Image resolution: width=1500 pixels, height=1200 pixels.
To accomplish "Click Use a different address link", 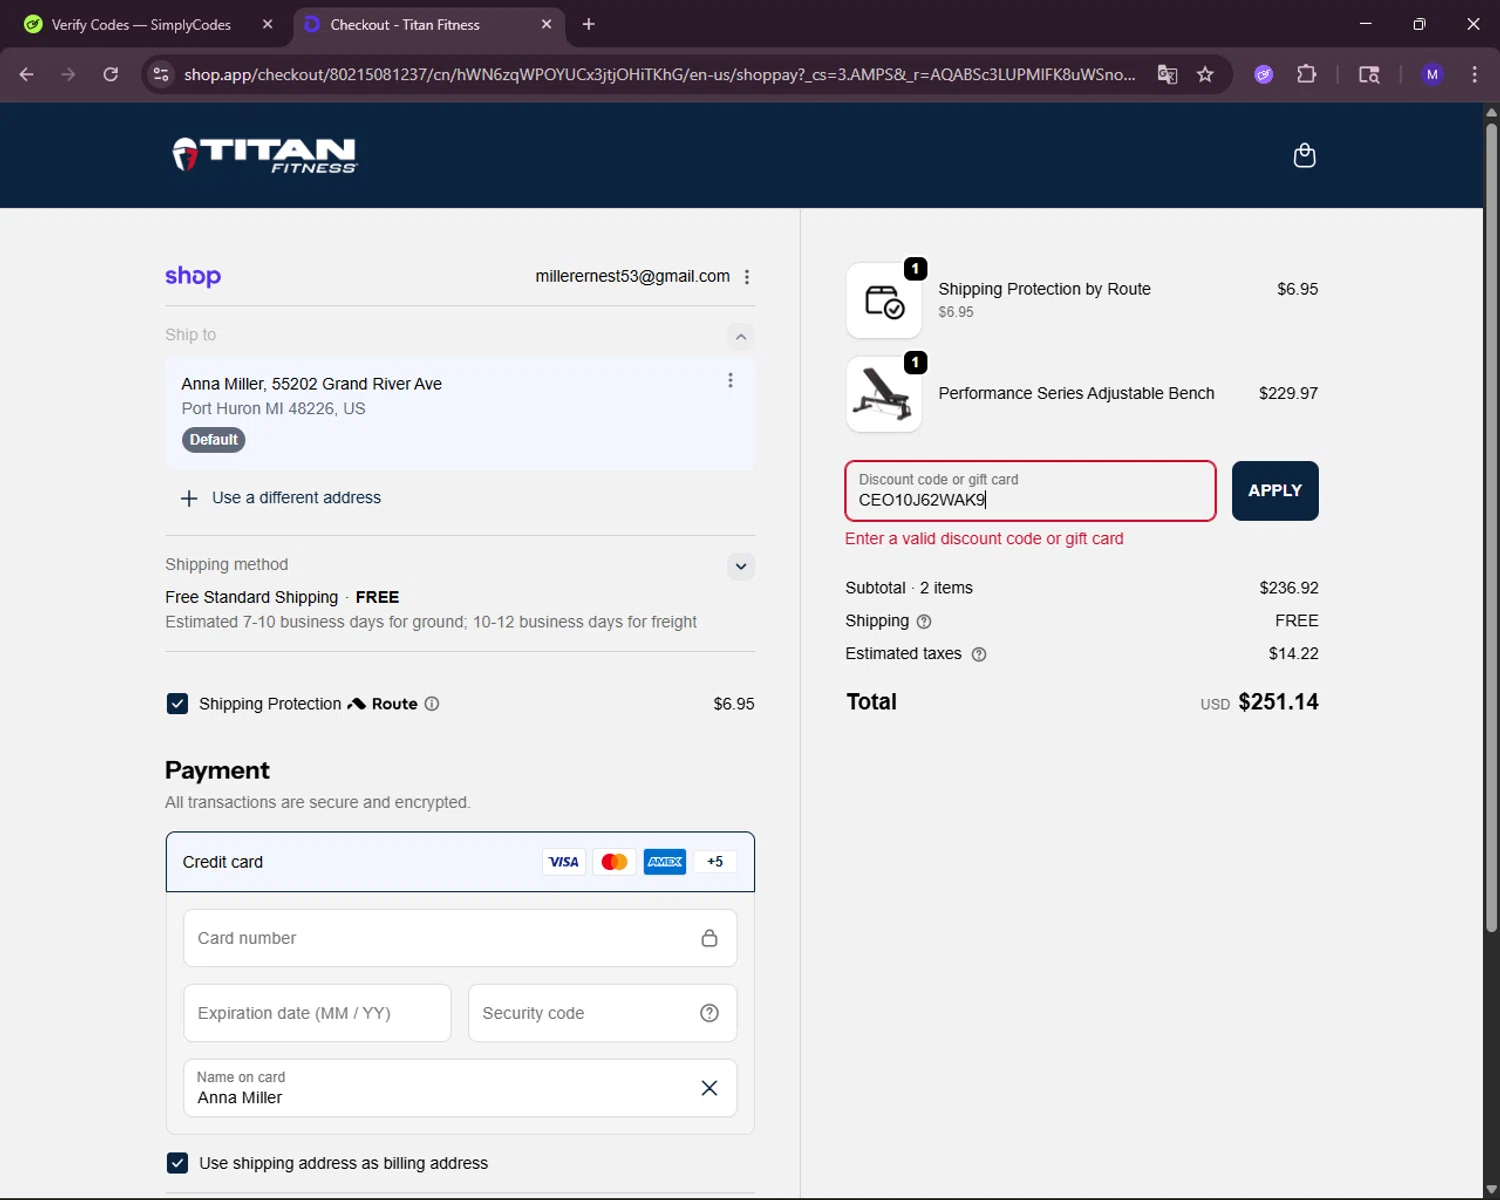I will point(296,498).
